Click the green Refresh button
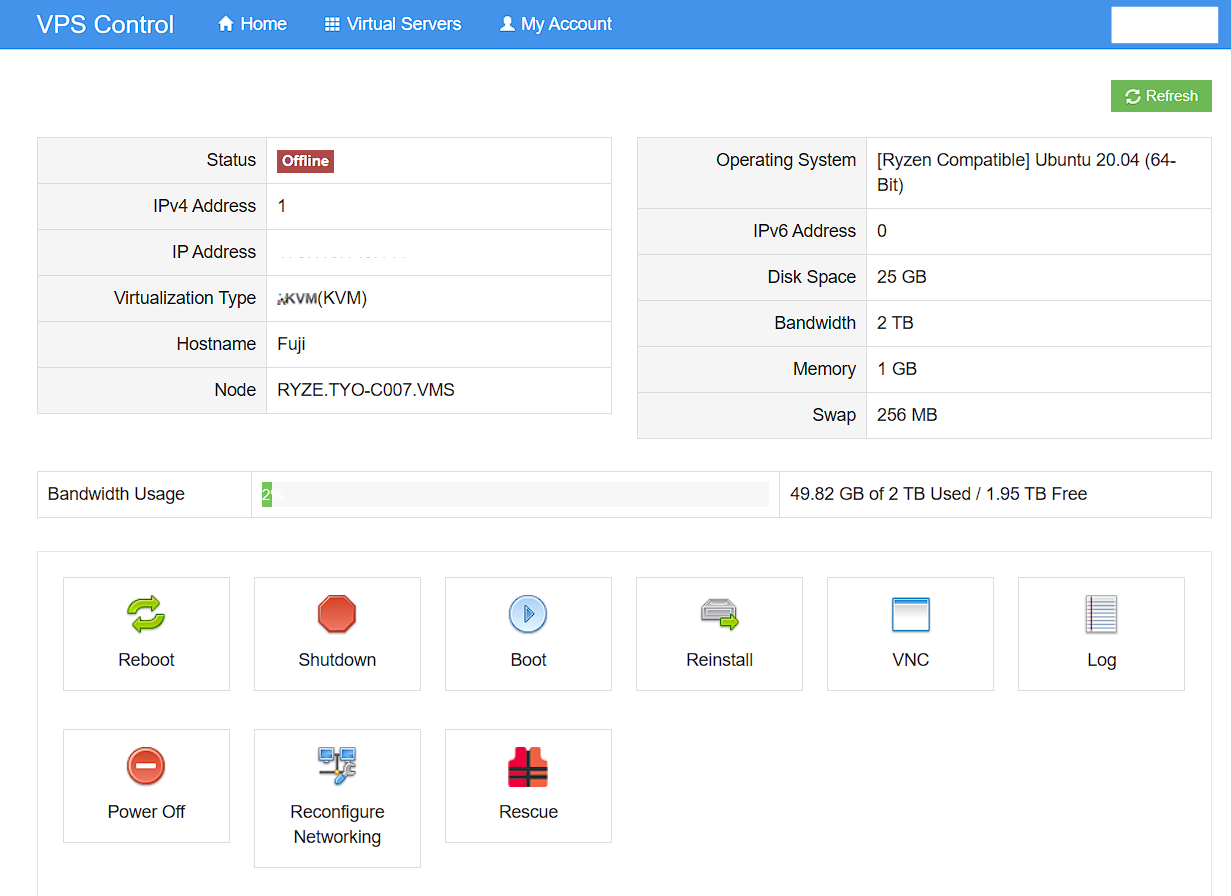This screenshot has height=896, width=1231. [1161, 96]
